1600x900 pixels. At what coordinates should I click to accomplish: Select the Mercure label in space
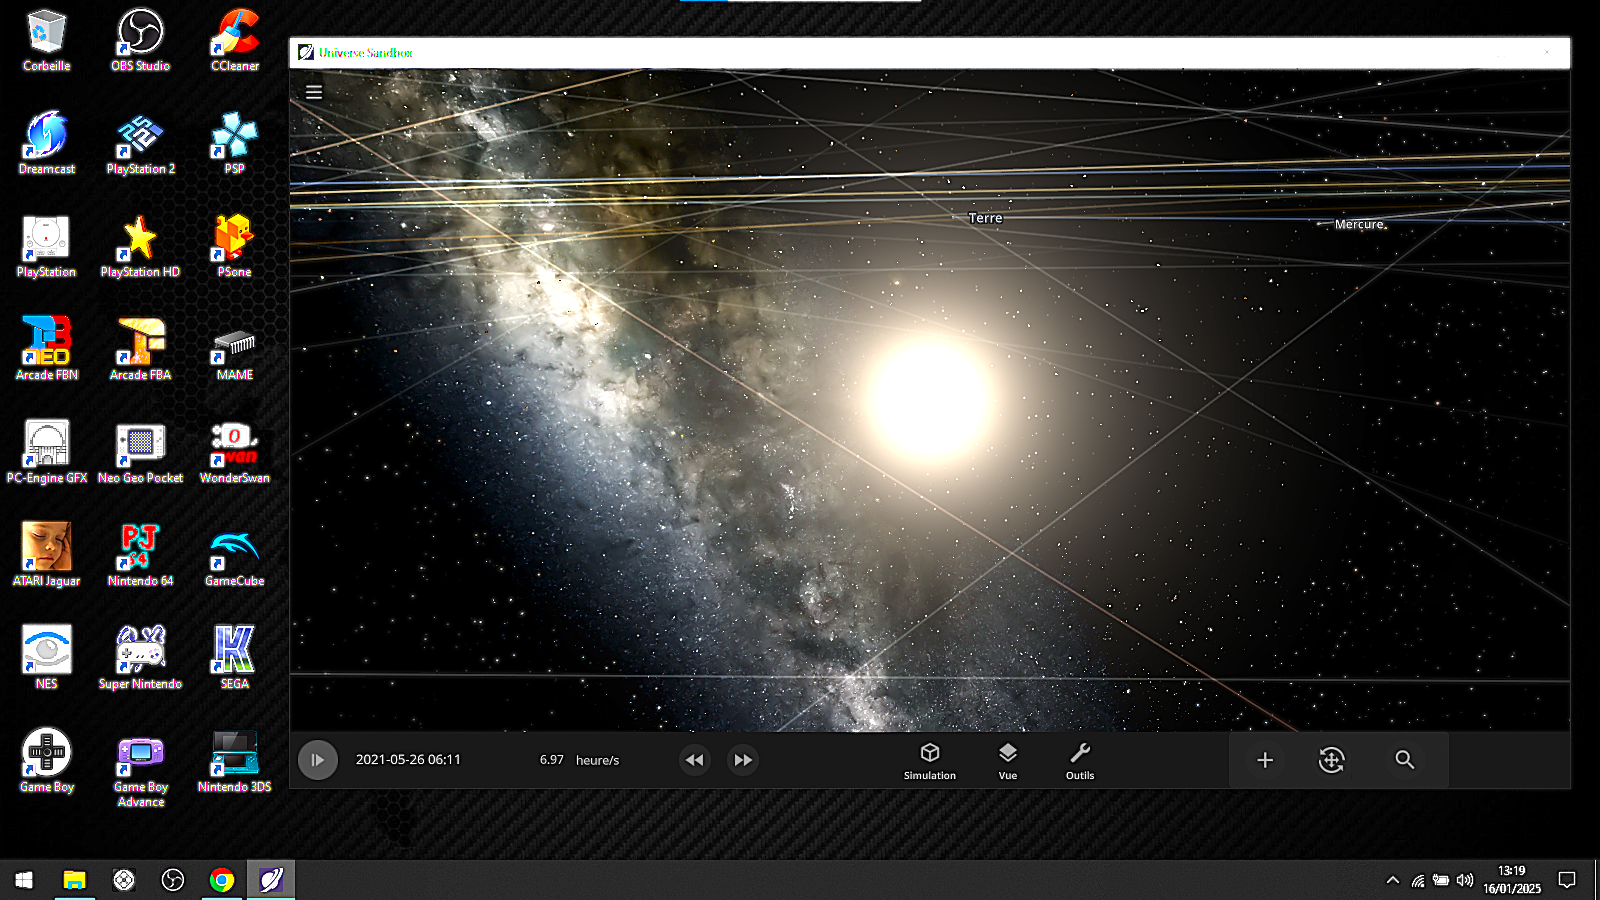[x=1359, y=225]
